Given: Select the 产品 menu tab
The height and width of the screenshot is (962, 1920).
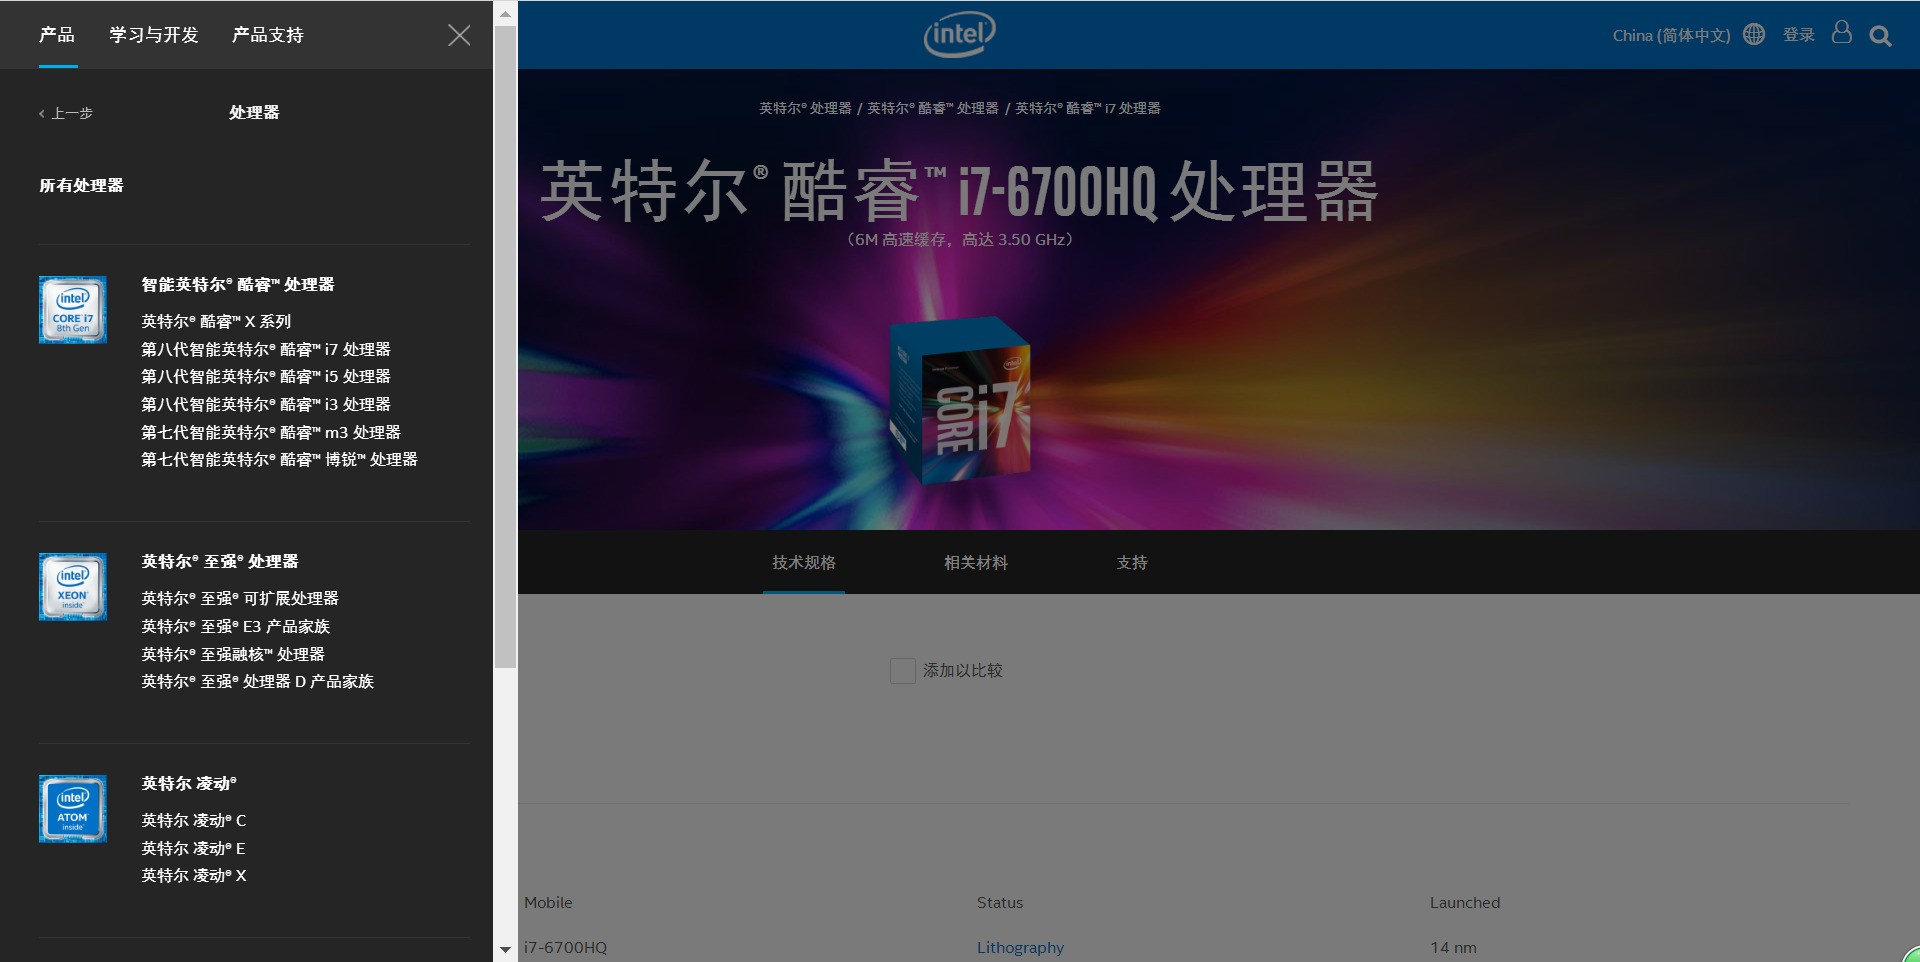Looking at the screenshot, I should tap(57, 35).
